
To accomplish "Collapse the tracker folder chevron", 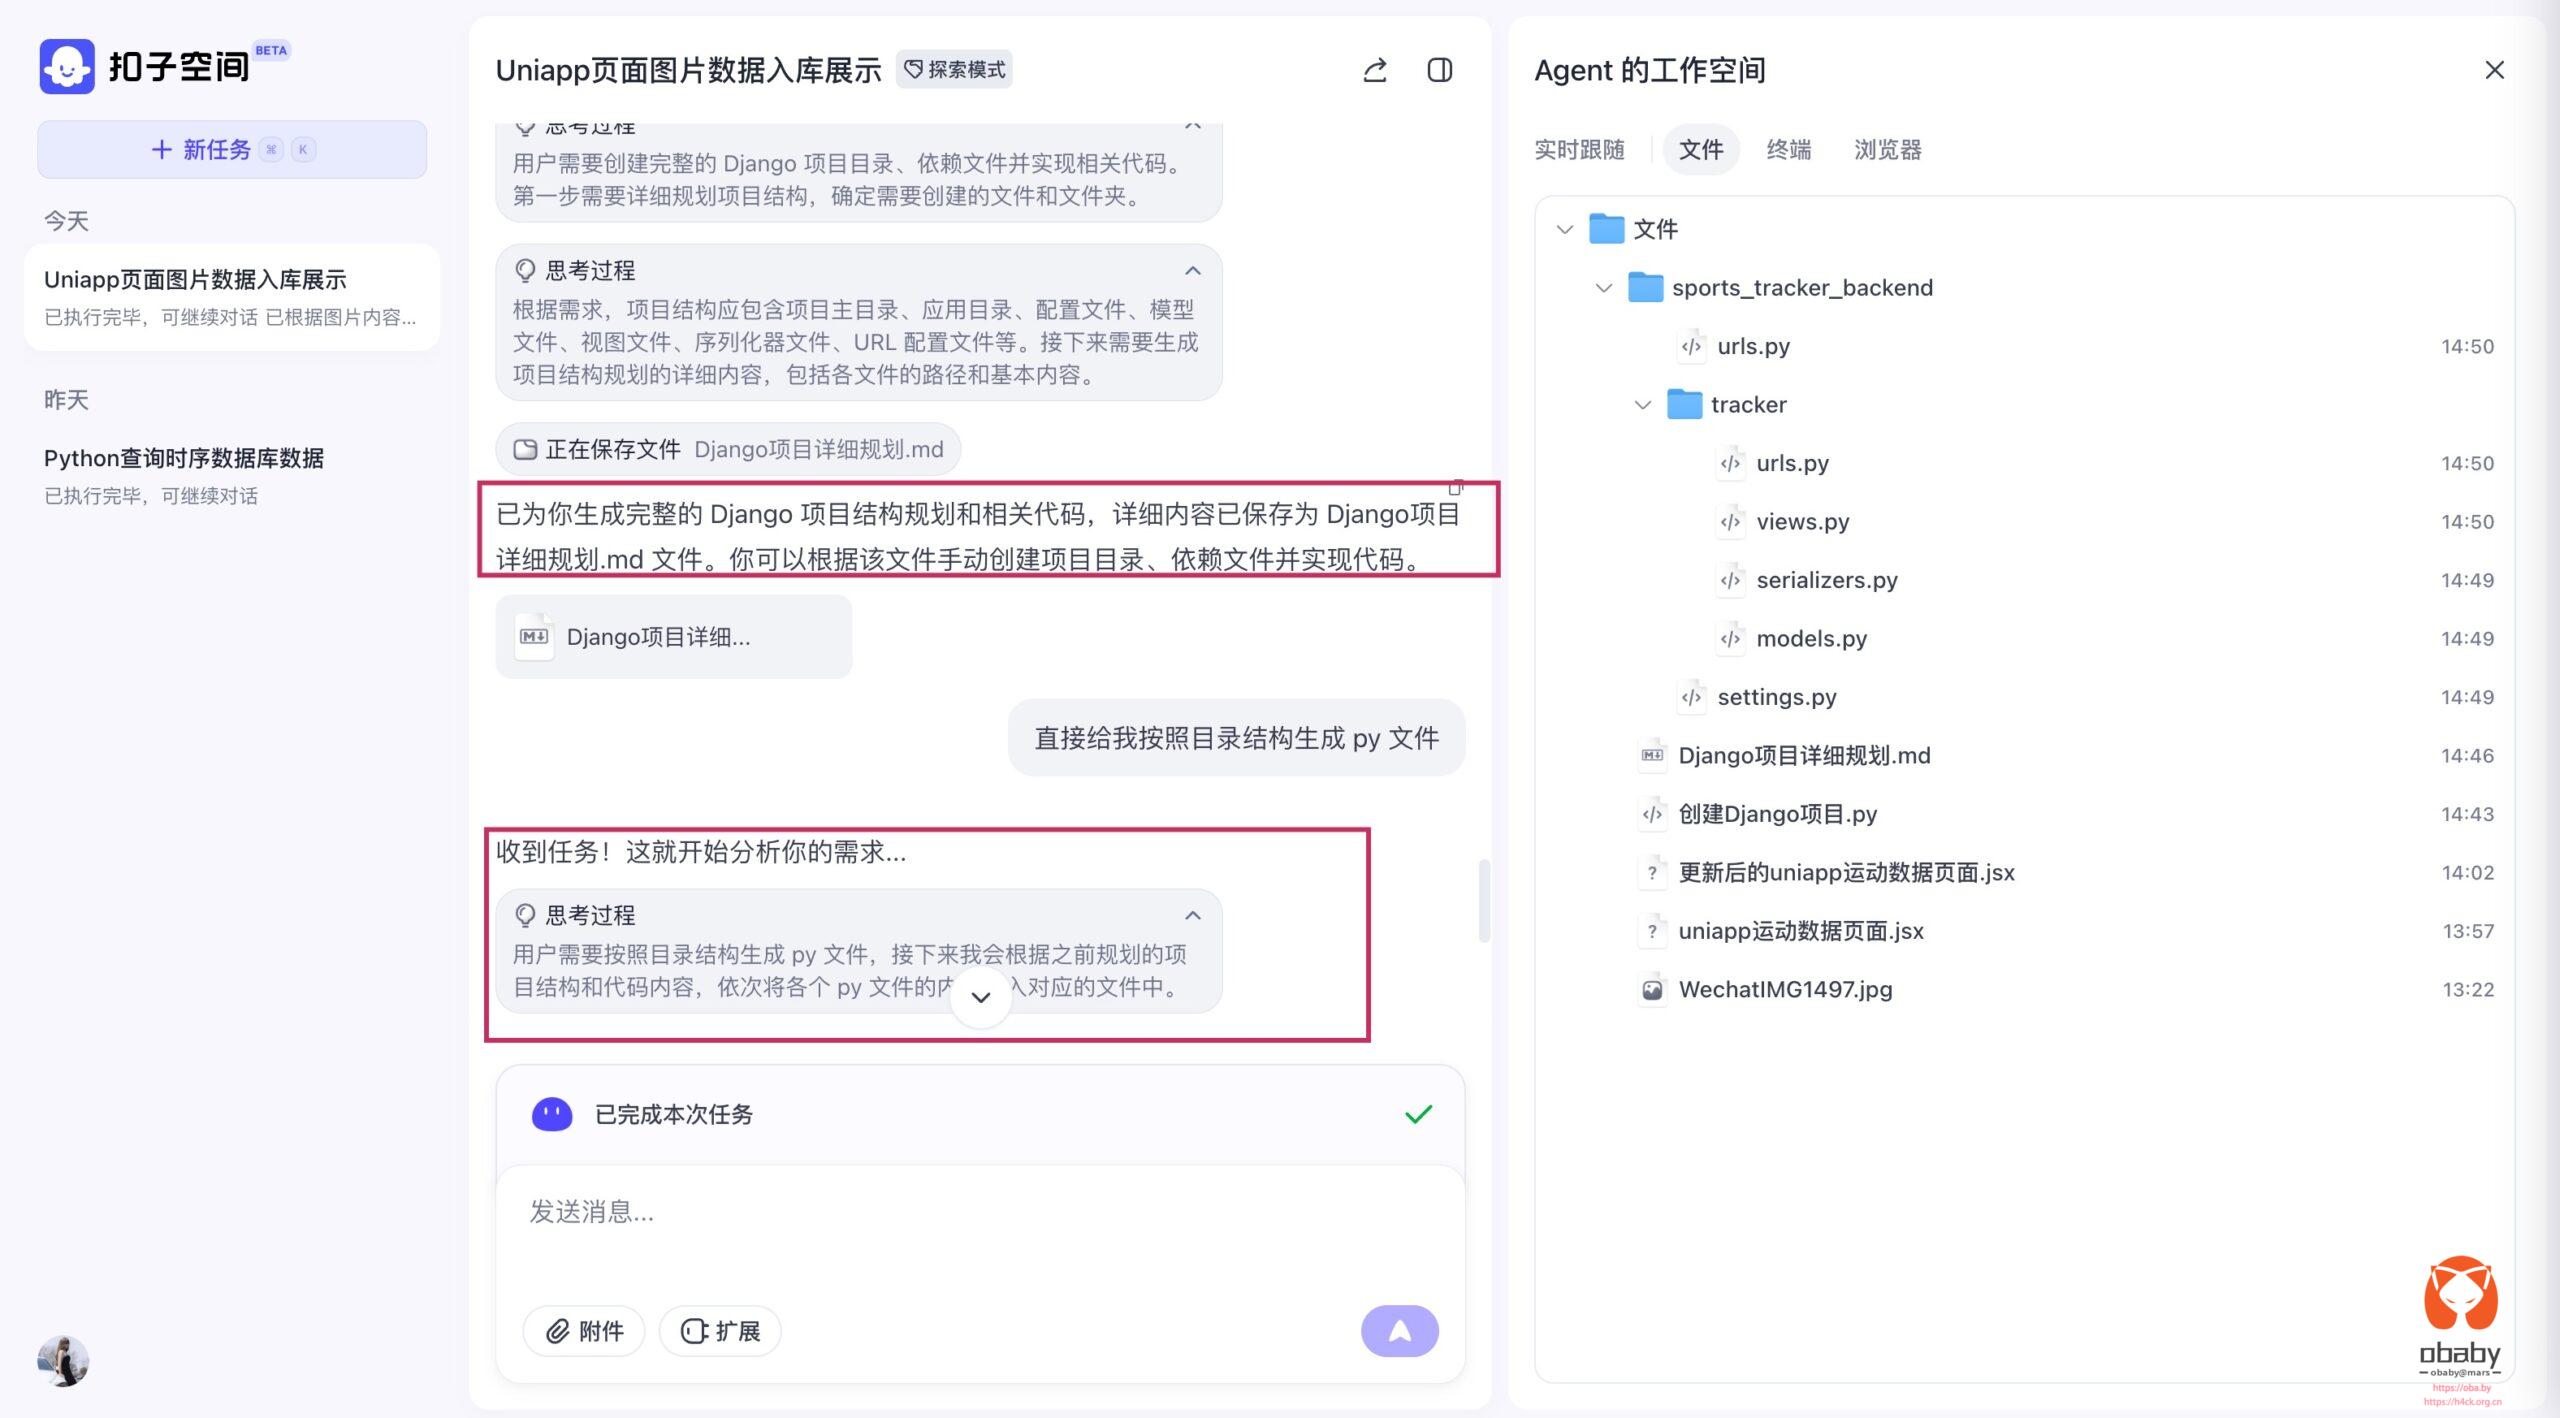I will pos(1643,405).
